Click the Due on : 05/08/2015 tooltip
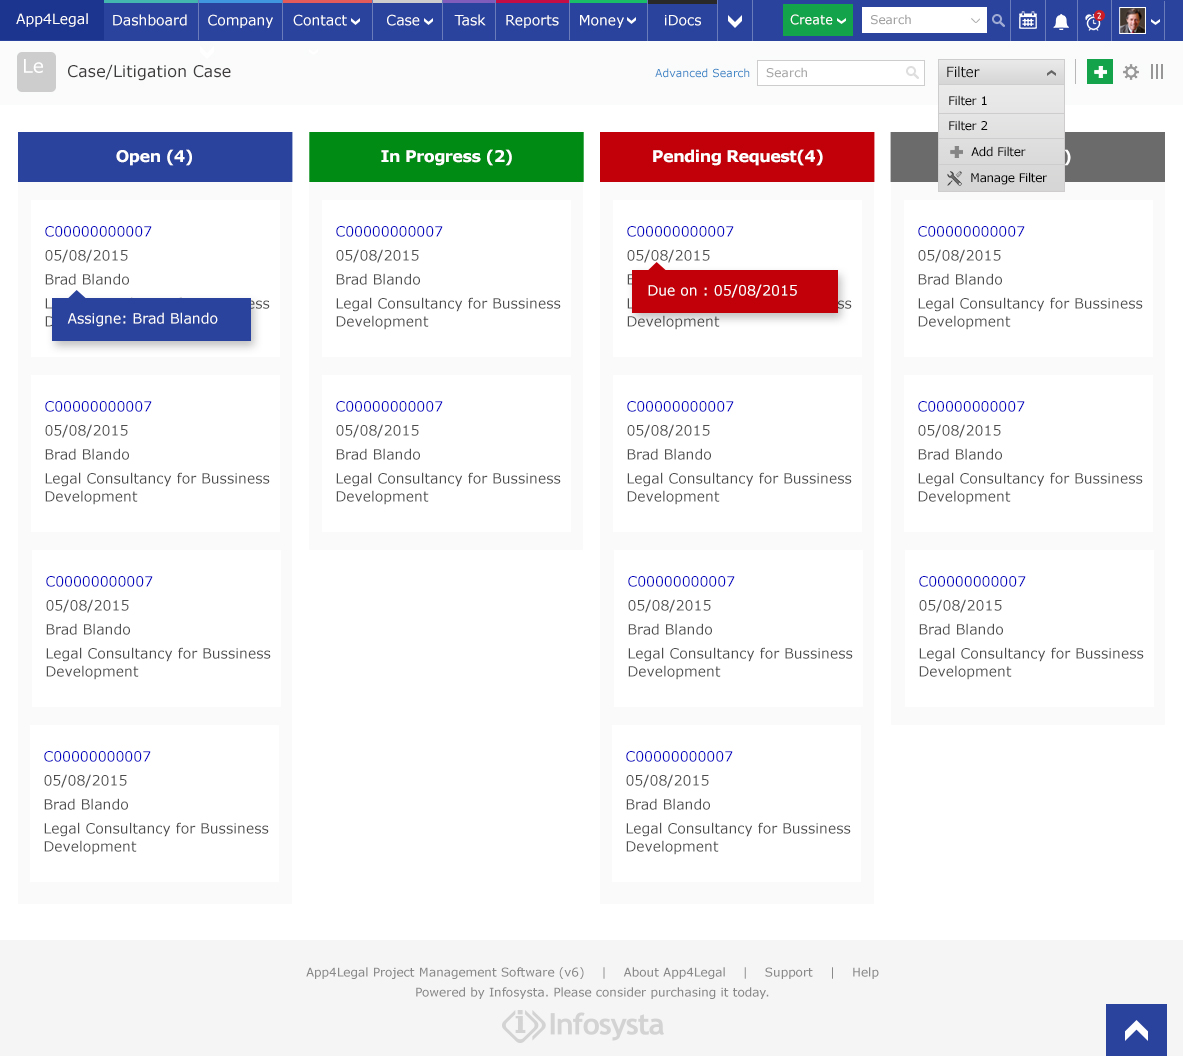 point(734,291)
